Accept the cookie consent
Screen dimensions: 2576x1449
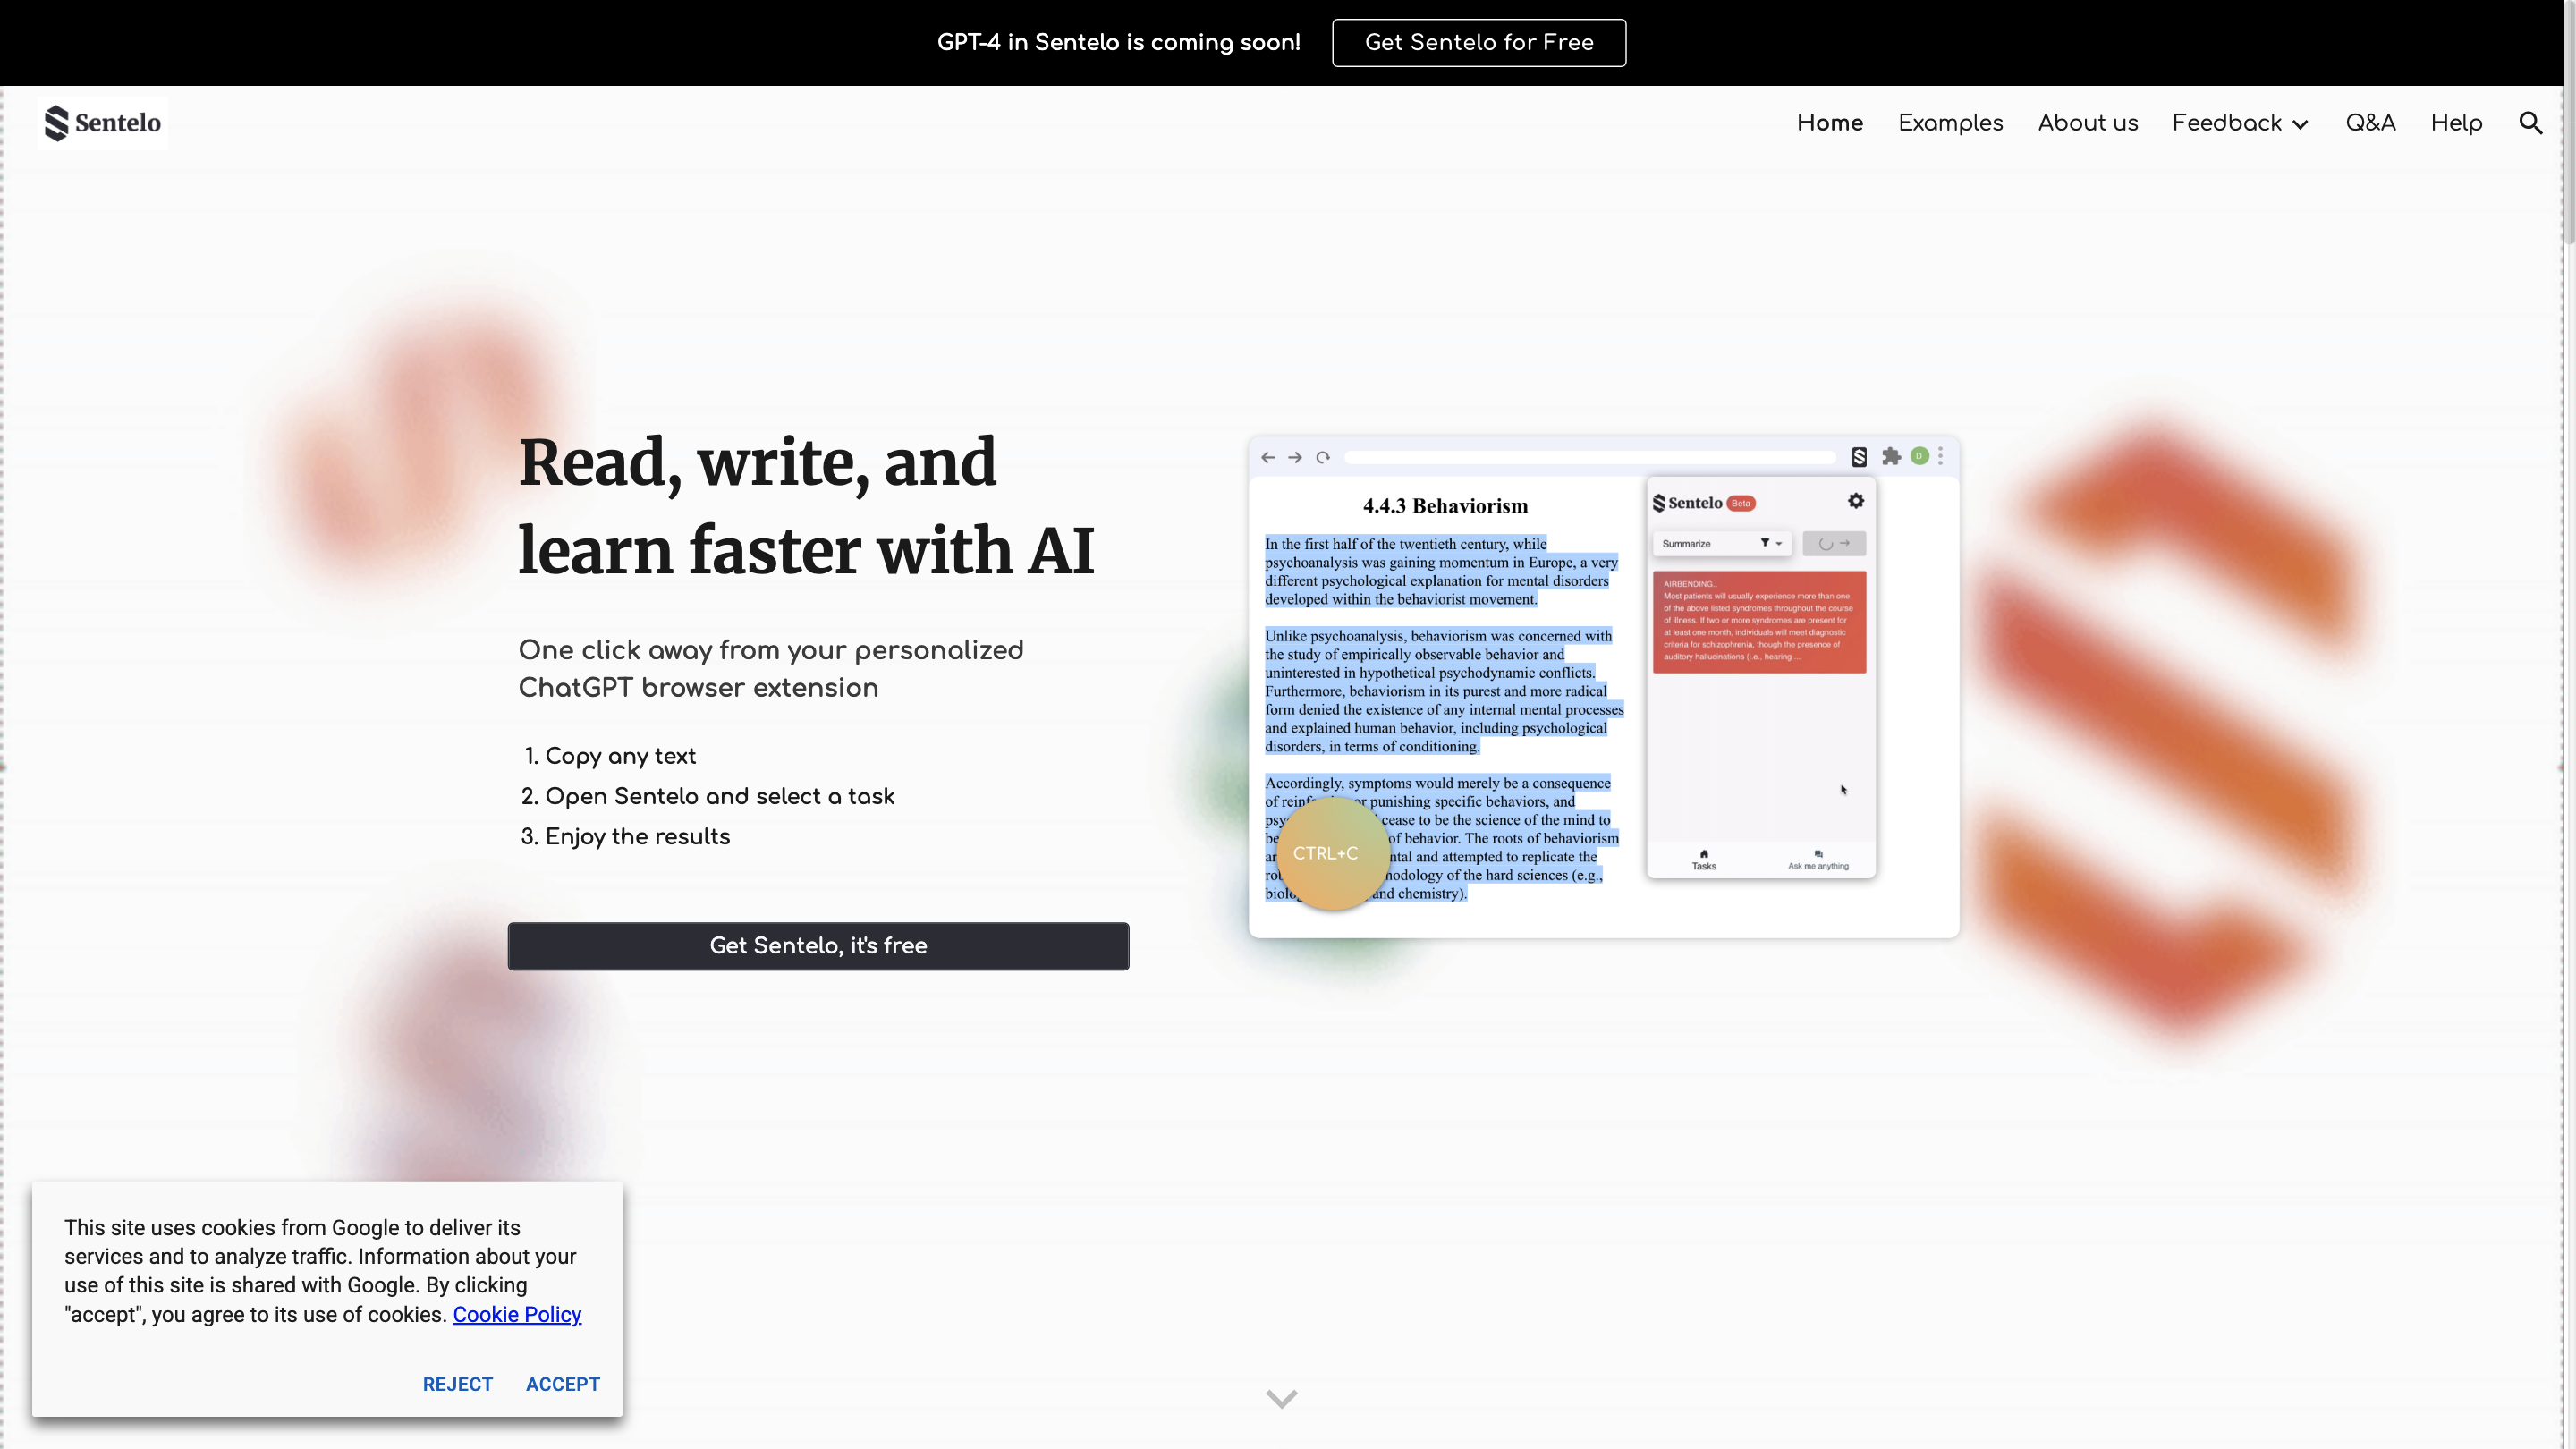click(x=562, y=1384)
